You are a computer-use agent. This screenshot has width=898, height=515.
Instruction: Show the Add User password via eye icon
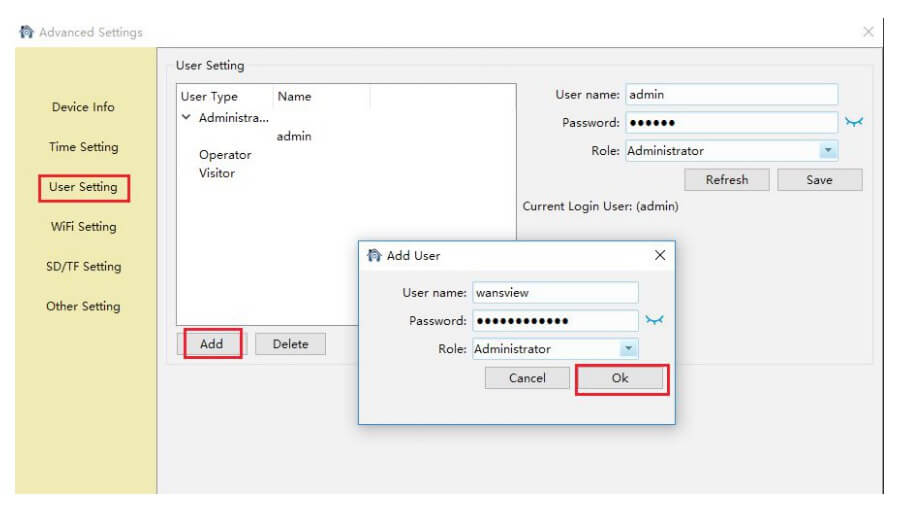pos(654,320)
